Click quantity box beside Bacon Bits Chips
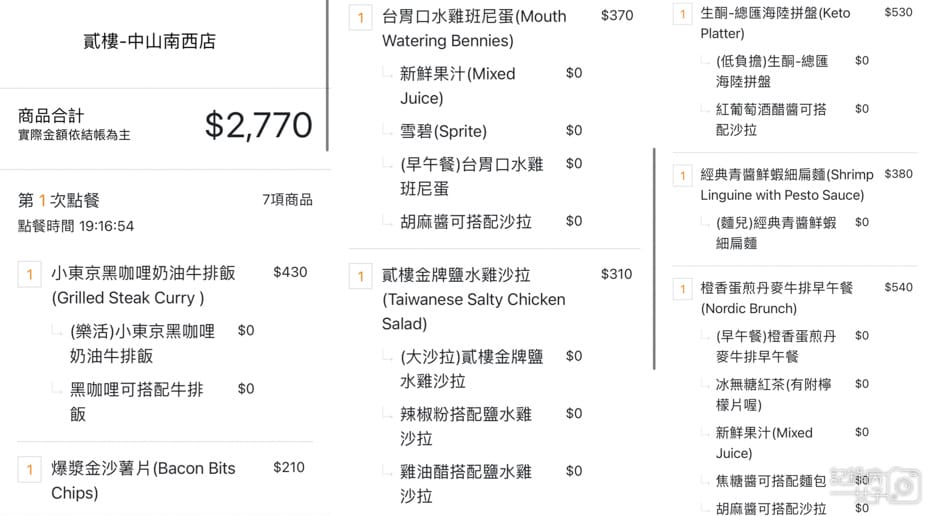933x516 pixels. 29,469
